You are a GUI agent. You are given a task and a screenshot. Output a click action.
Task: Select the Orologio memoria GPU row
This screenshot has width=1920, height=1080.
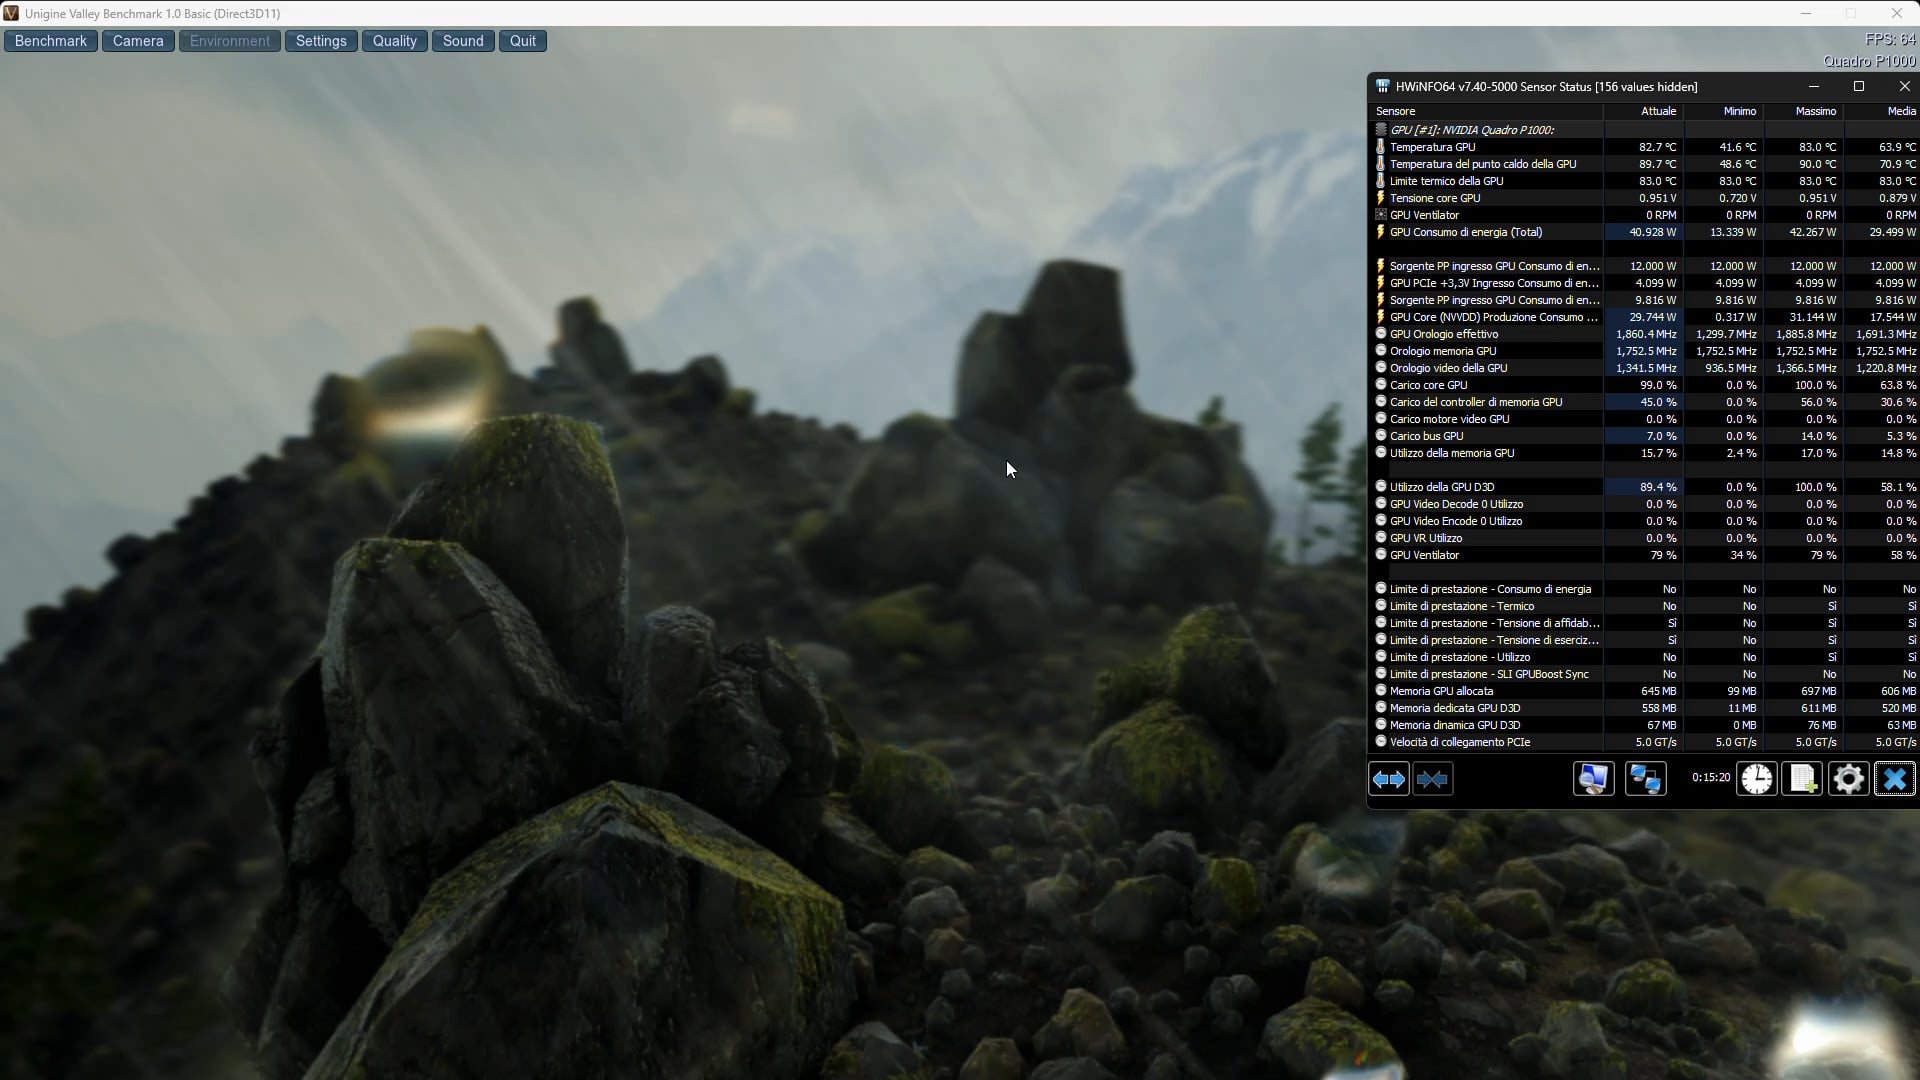pyautogui.click(x=1643, y=351)
